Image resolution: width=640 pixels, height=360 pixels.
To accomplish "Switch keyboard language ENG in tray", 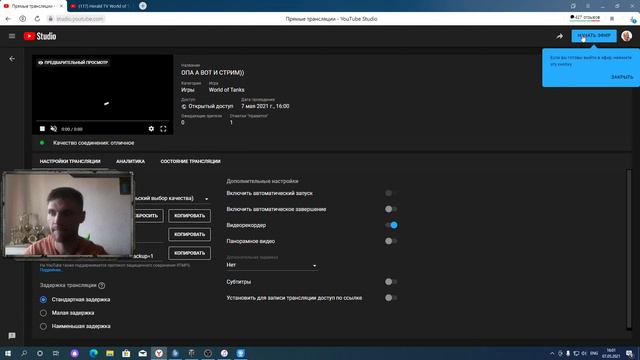I will point(594,353).
